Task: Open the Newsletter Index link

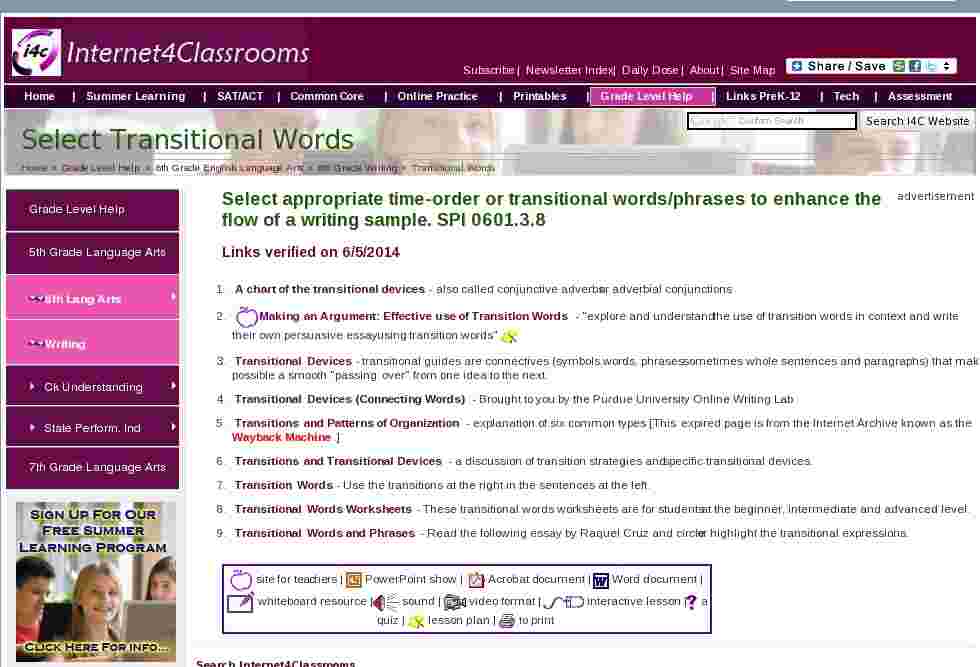Action: pyautogui.click(x=569, y=70)
